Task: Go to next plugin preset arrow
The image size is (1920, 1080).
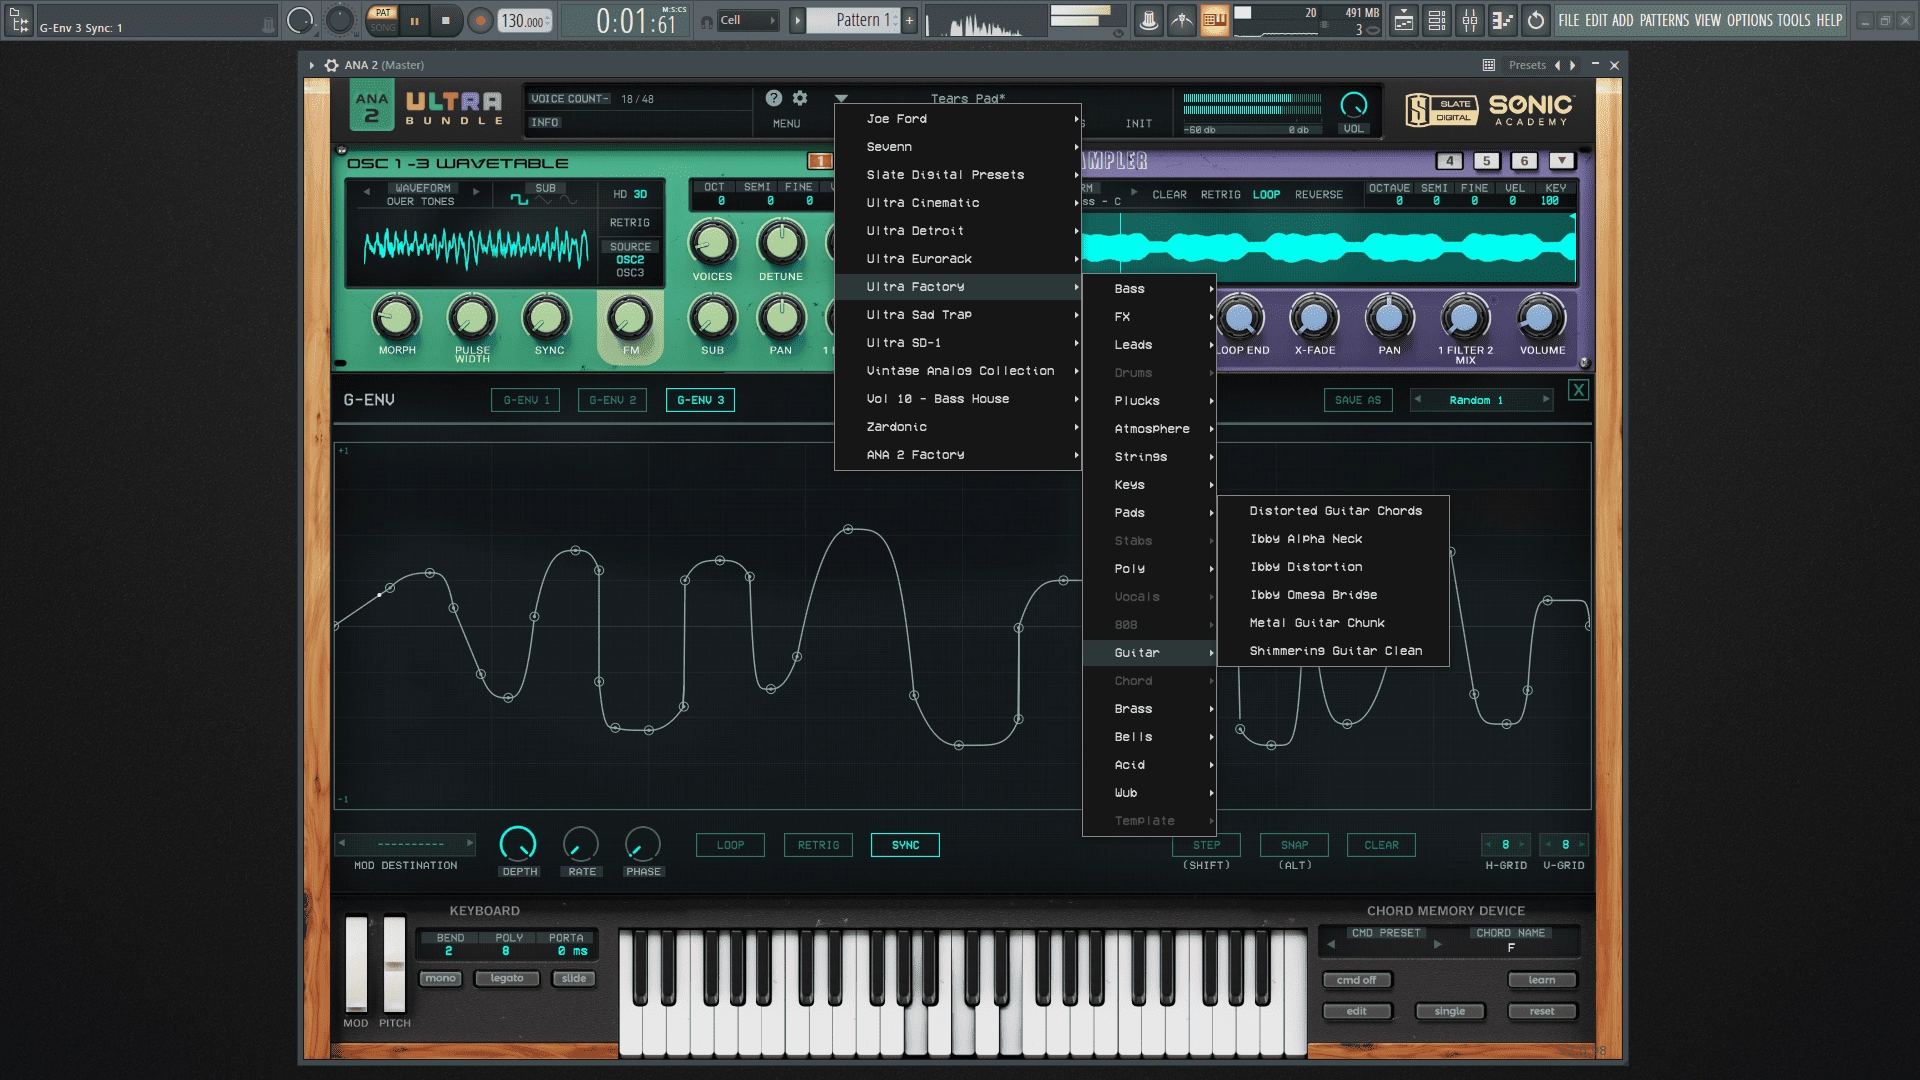Action: click(x=1573, y=65)
